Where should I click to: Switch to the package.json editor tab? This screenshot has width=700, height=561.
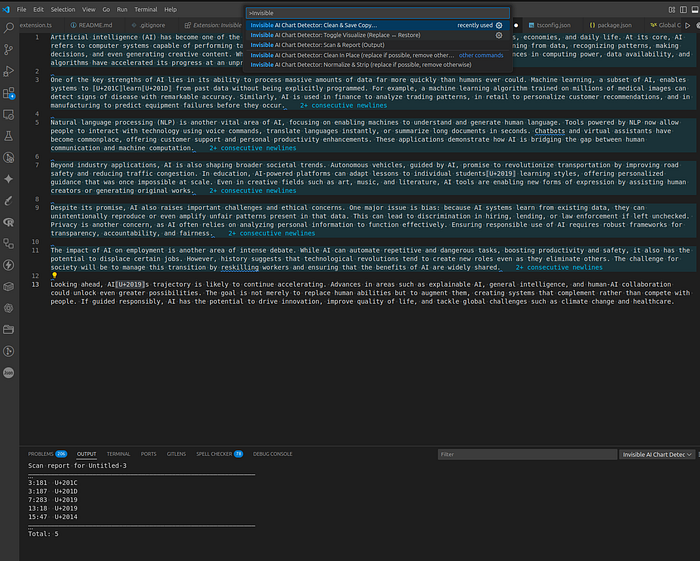click(610, 25)
